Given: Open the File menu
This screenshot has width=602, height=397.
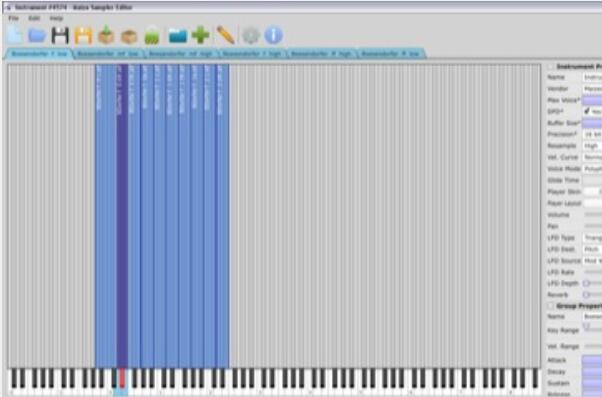Looking at the screenshot, I should coord(13,18).
